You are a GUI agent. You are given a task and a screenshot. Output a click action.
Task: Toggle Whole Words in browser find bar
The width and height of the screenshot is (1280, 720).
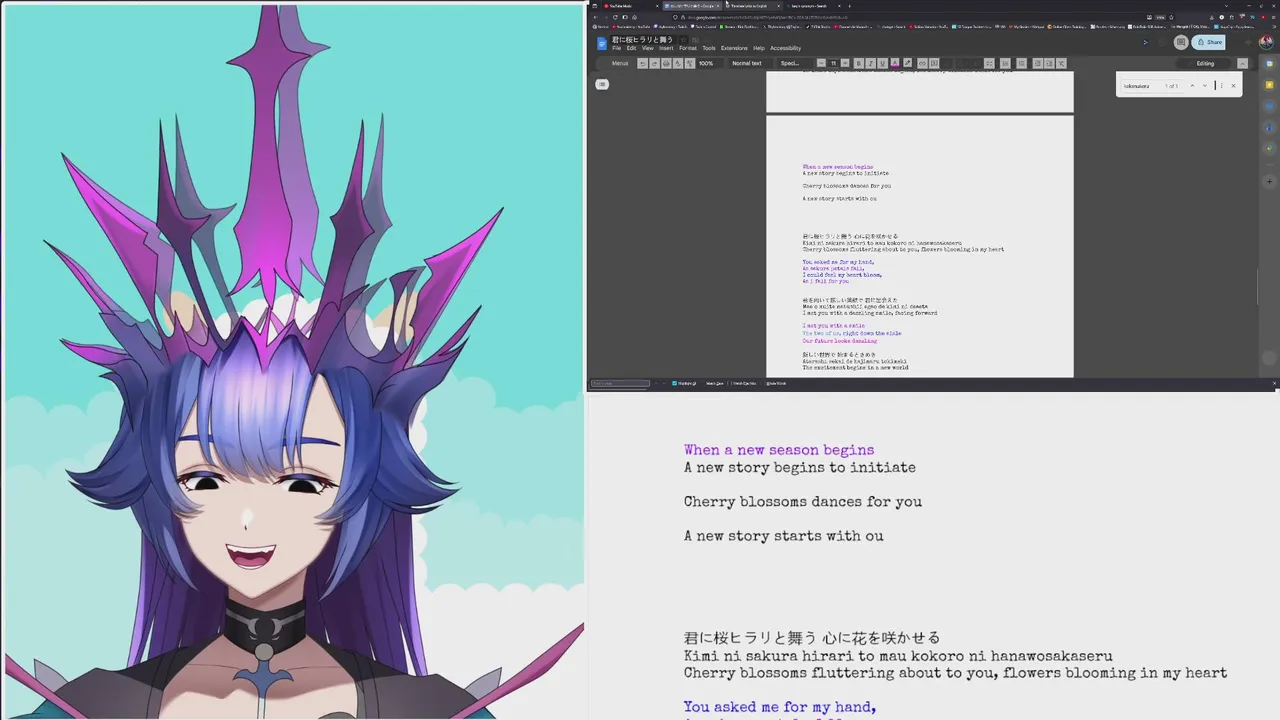776,383
